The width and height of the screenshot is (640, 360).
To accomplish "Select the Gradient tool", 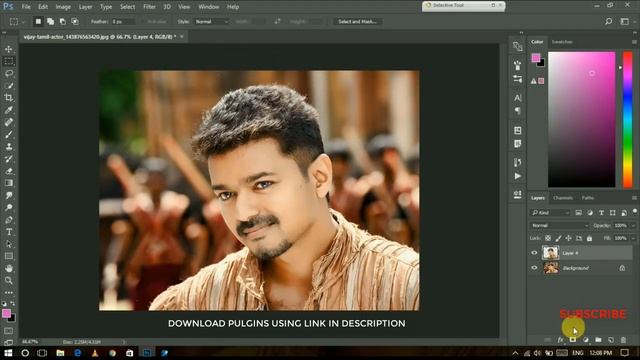I will tap(9, 183).
